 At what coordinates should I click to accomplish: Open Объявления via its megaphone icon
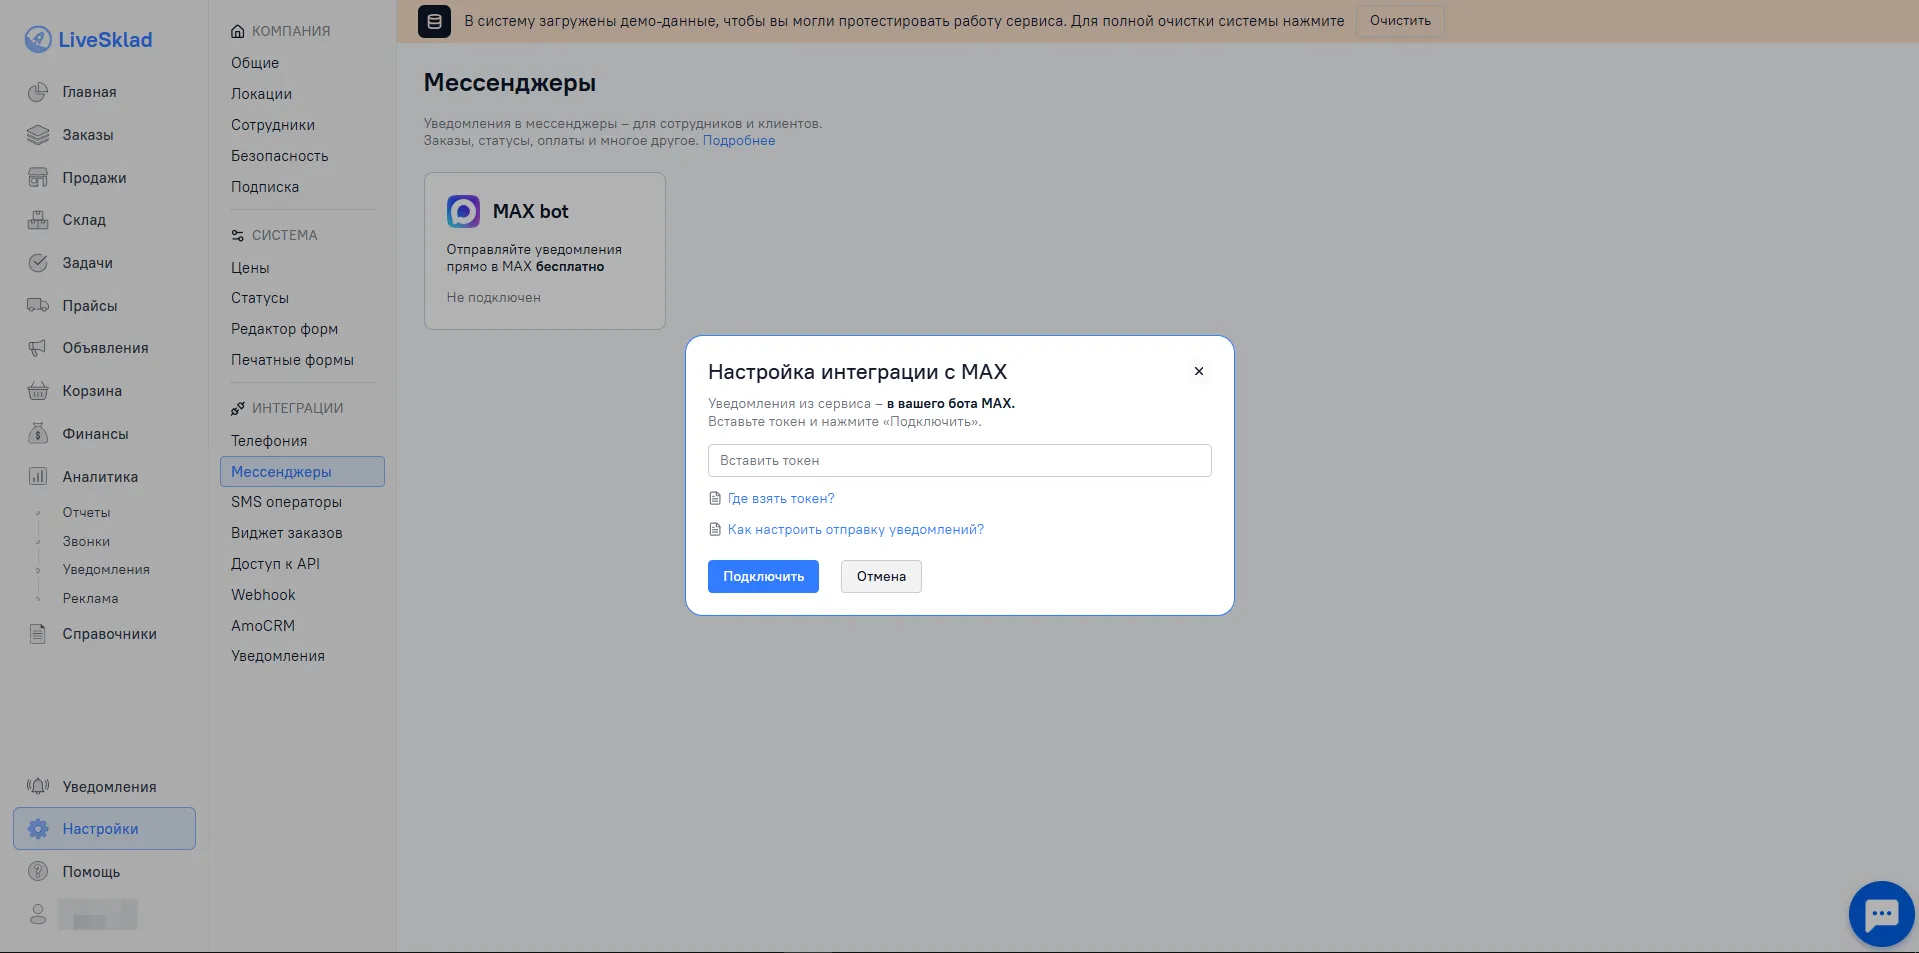pos(38,348)
